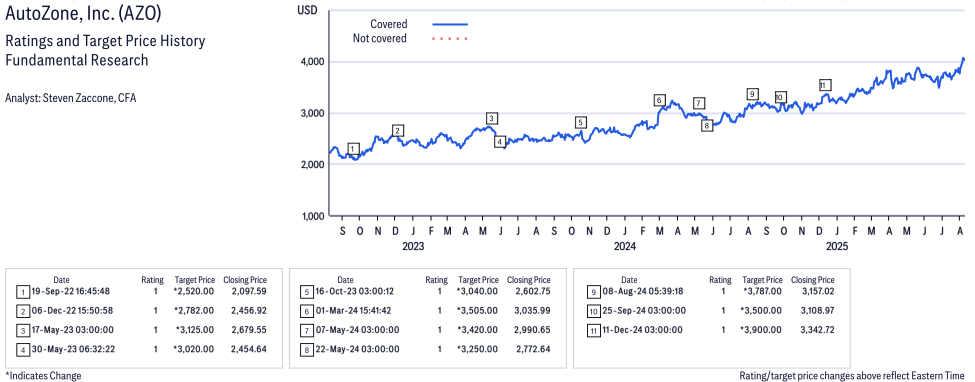Click target price *2,782.00
The width and height of the screenshot is (975, 382).
click(194, 310)
